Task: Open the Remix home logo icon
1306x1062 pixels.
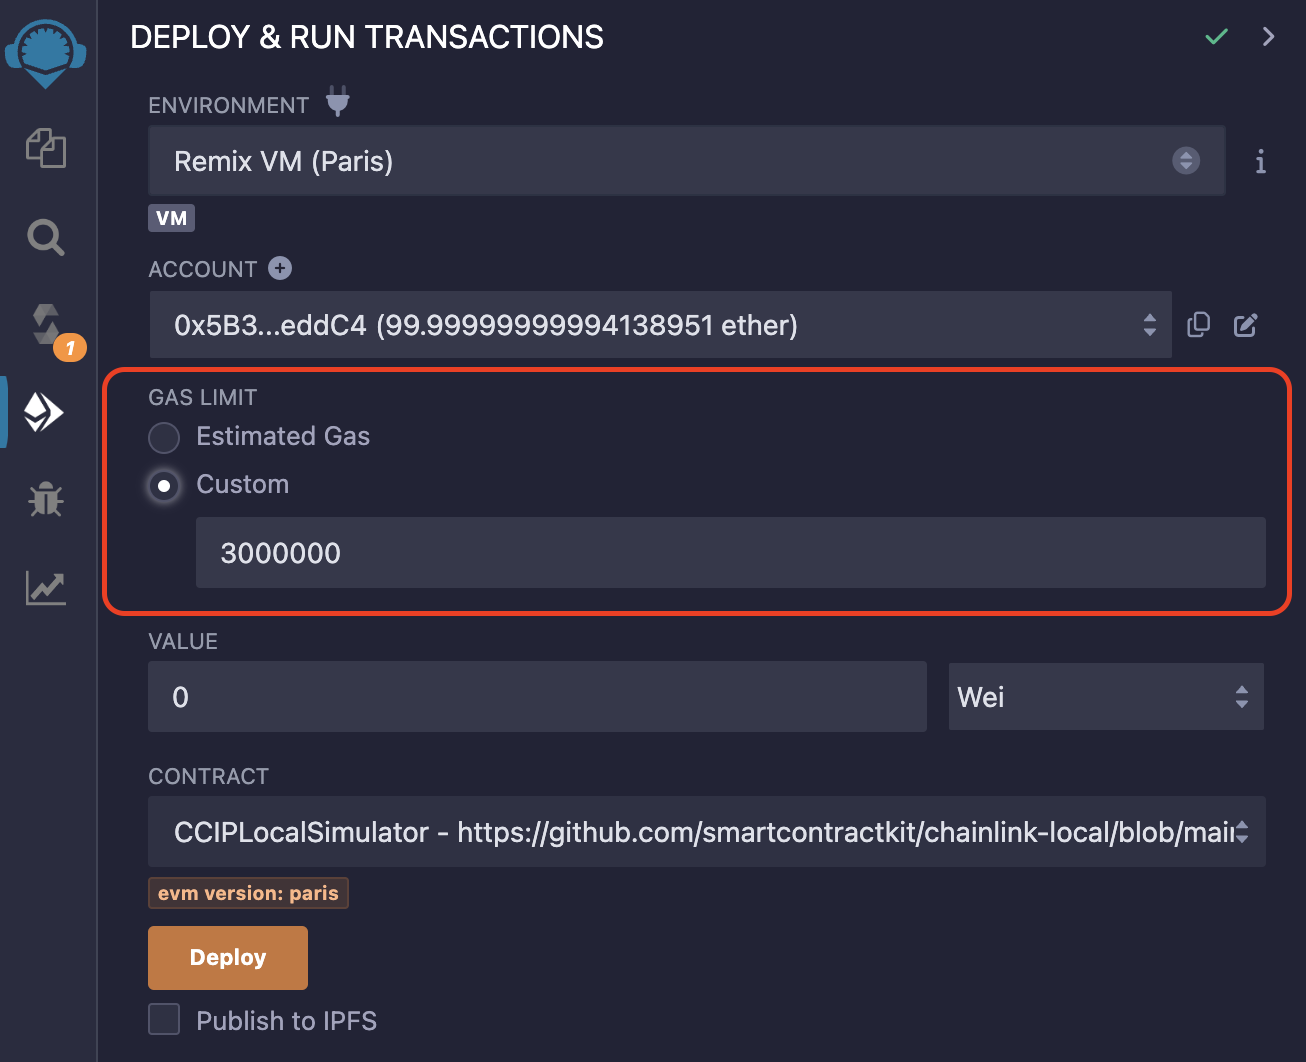Action: (45, 53)
